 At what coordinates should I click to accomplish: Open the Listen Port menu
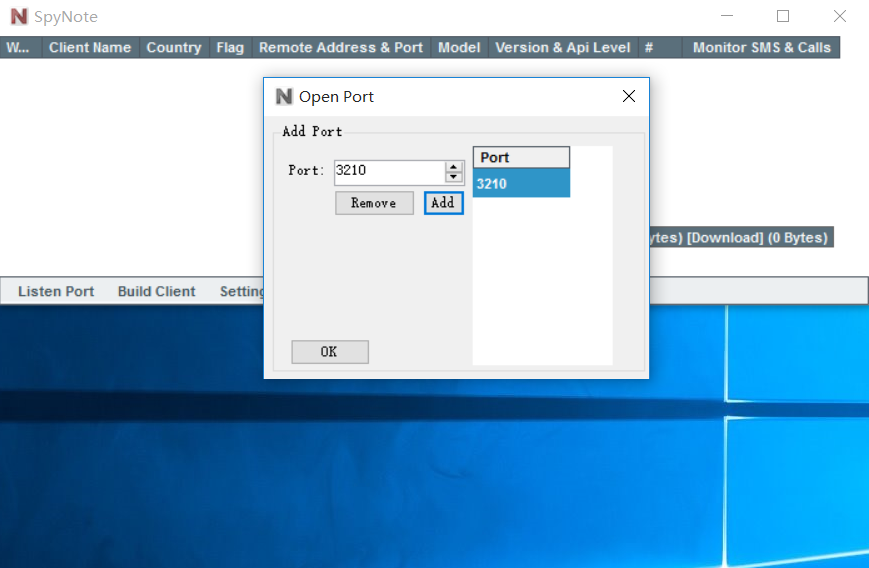coord(56,291)
